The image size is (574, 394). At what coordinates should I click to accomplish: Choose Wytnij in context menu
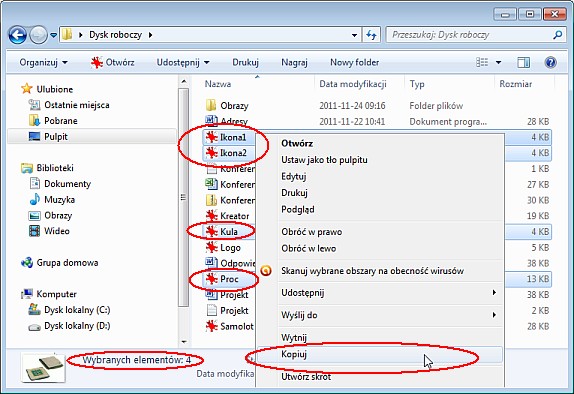pos(380,337)
